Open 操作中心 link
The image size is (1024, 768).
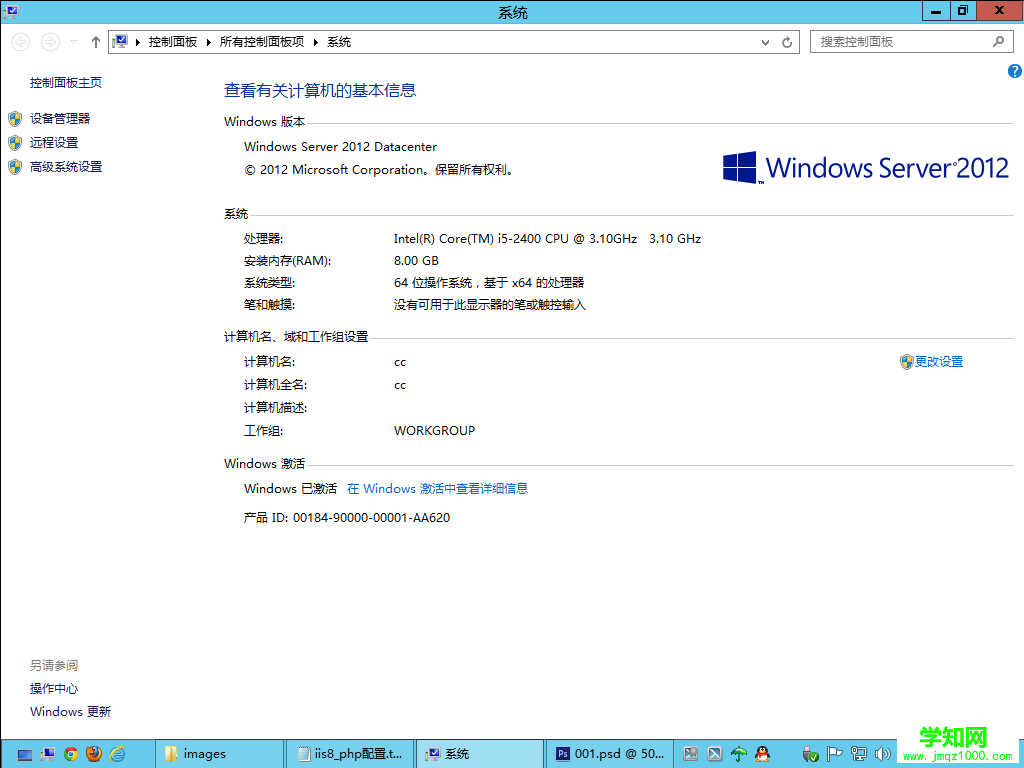coord(54,688)
